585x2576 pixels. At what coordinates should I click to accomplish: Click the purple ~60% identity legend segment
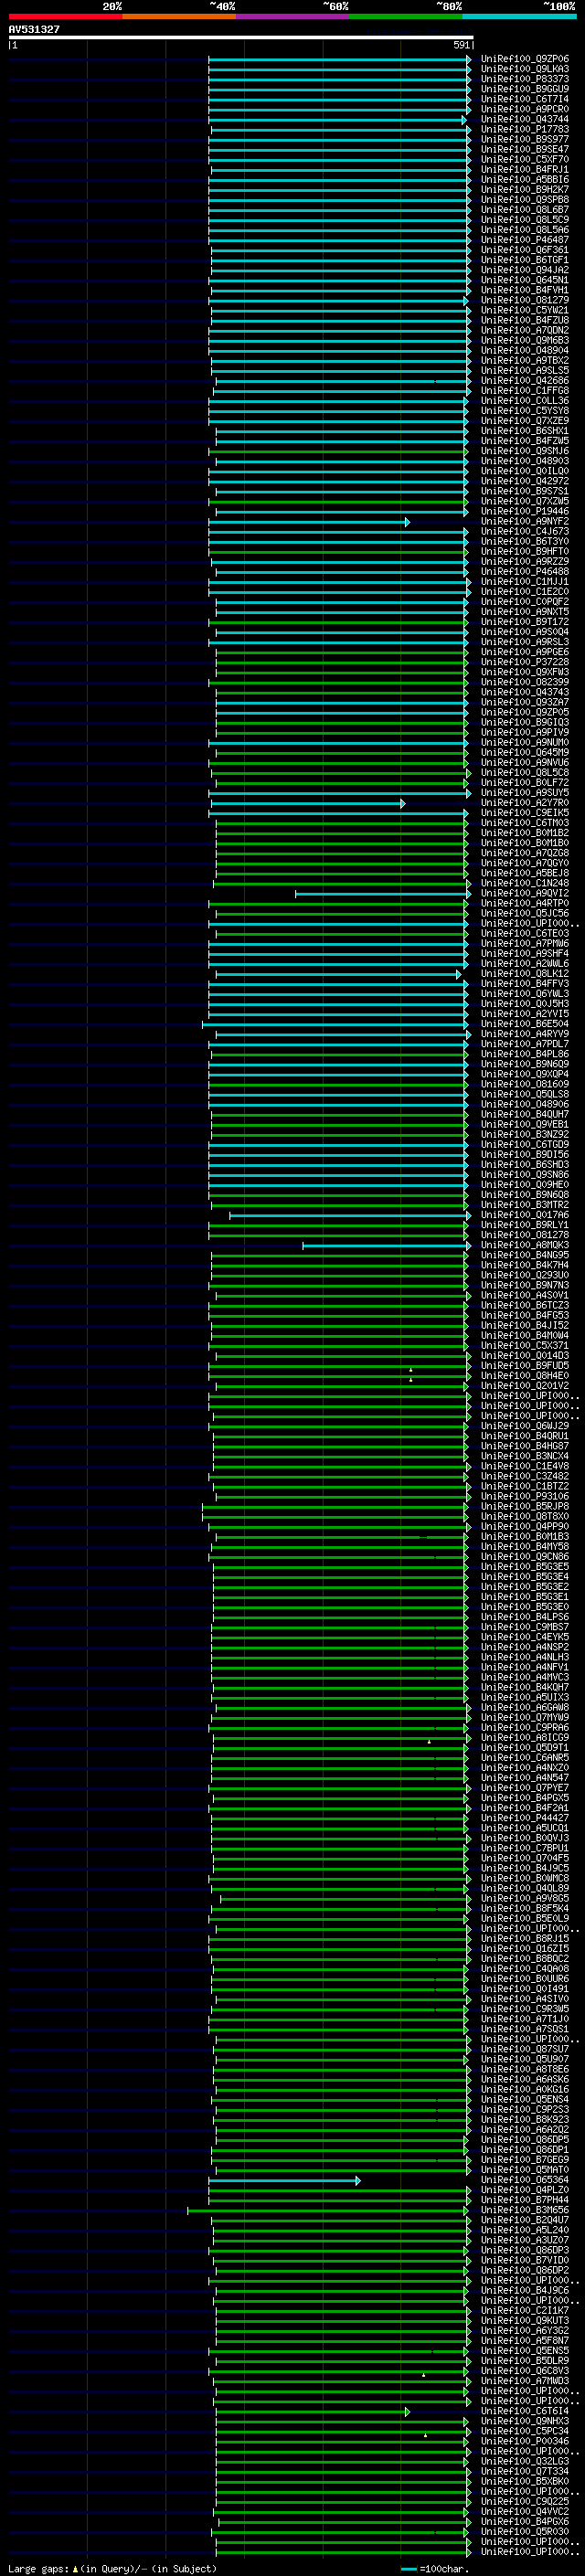293,16
